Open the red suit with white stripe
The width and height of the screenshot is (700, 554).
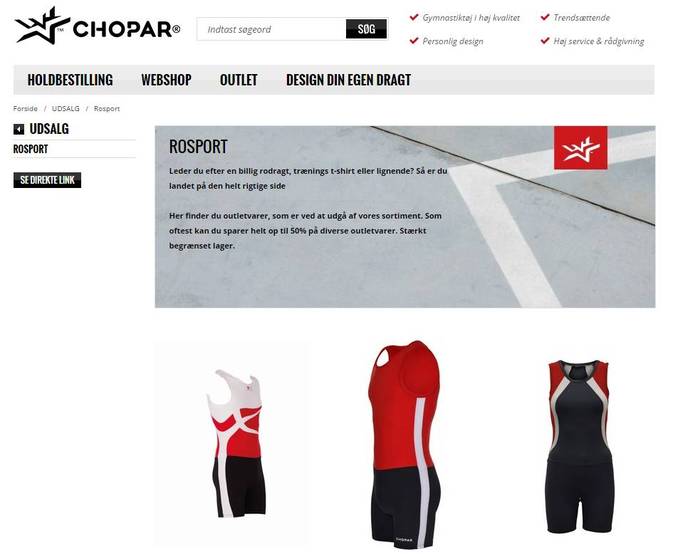(x=405, y=444)
